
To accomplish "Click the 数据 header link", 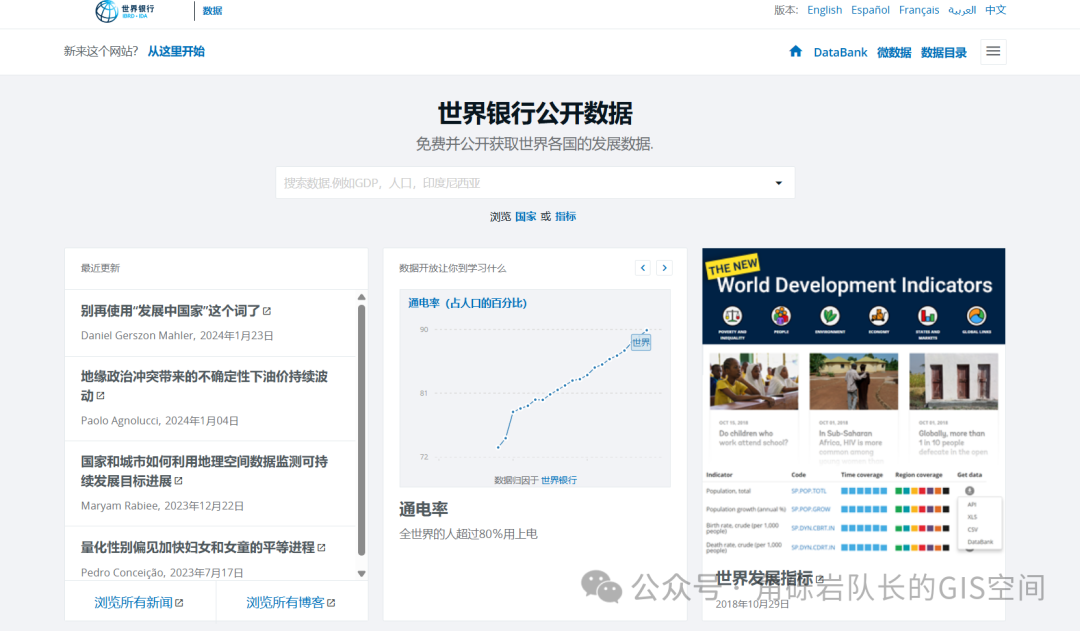I will [x=212, y=10].
